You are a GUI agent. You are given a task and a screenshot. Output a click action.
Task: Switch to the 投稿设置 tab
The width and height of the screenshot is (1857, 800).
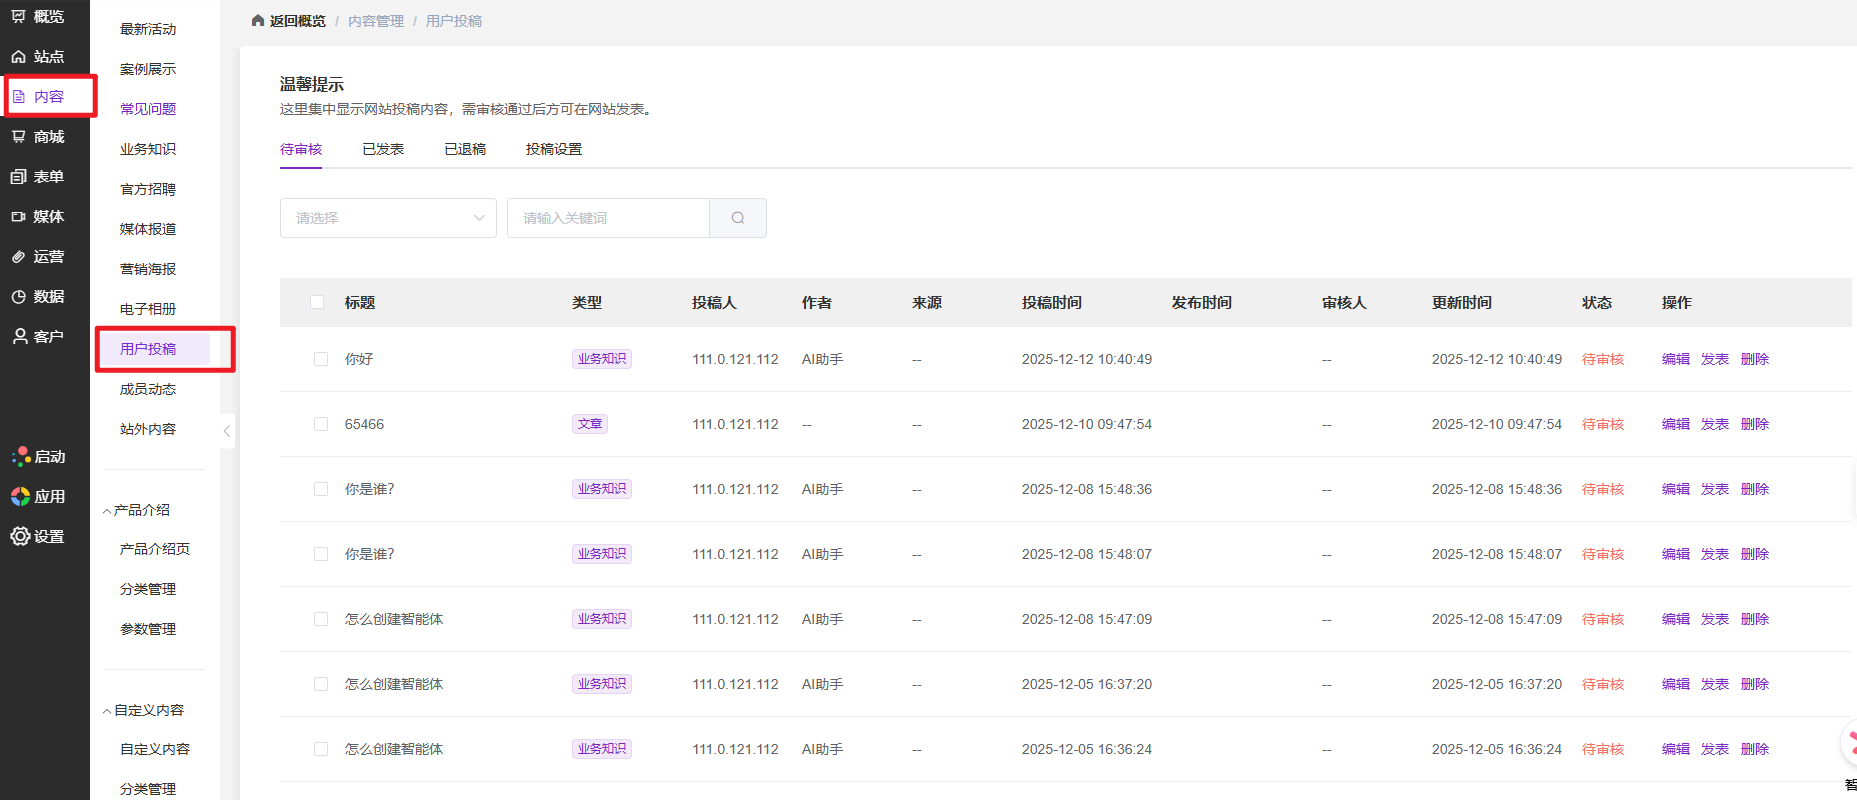point(554,149)
